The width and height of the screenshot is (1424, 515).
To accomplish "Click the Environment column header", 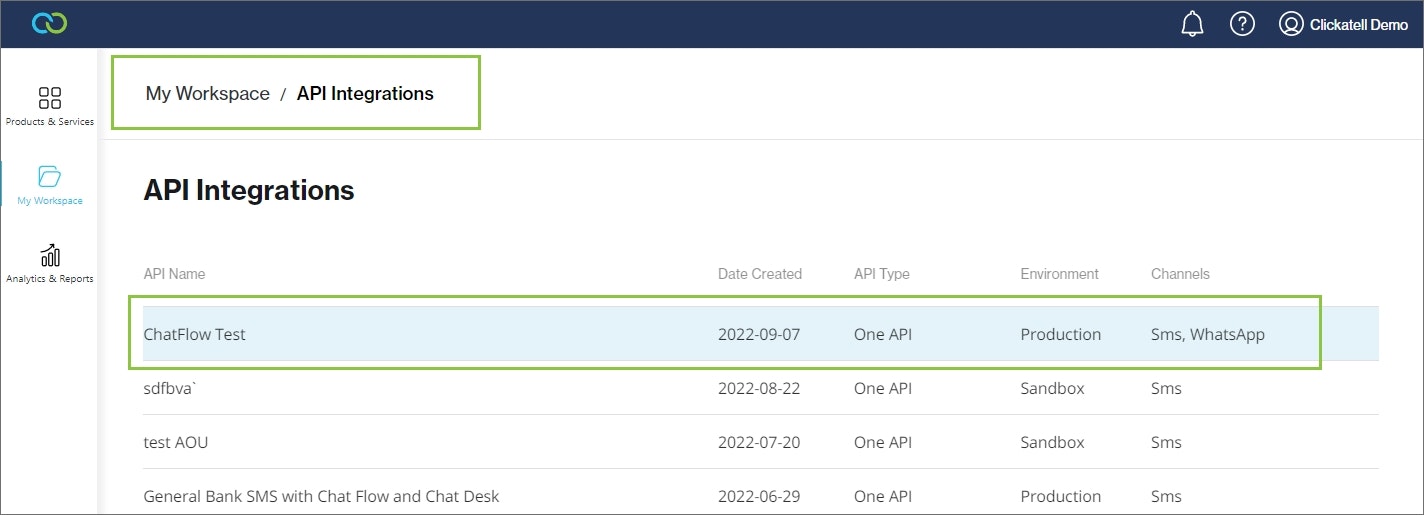I will pyautogui.click(x=1059, y=274).
